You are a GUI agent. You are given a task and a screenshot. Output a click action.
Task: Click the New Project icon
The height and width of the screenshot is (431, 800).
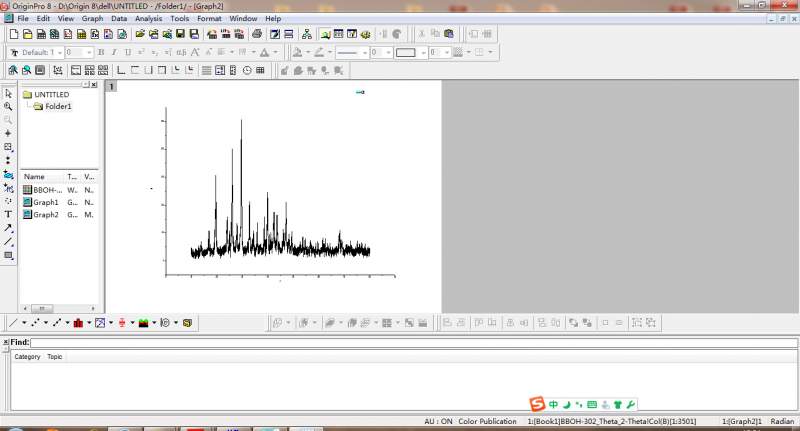click(13, 34)
